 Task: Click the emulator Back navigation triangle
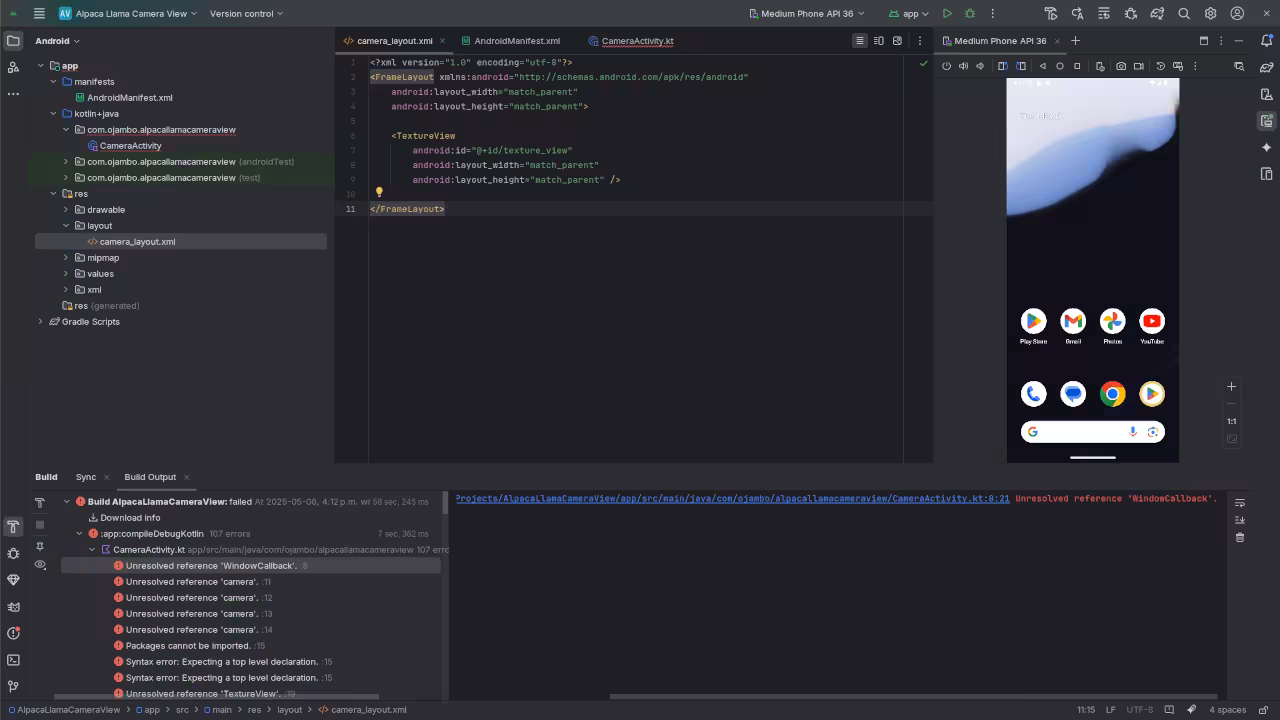(x=1042, y=66)
